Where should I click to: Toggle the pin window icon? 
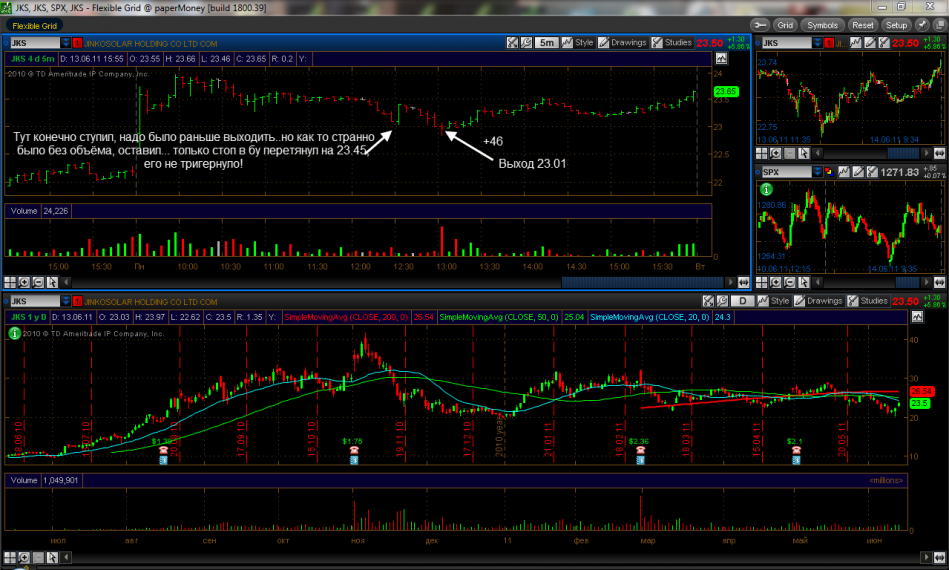click(922, 25)
